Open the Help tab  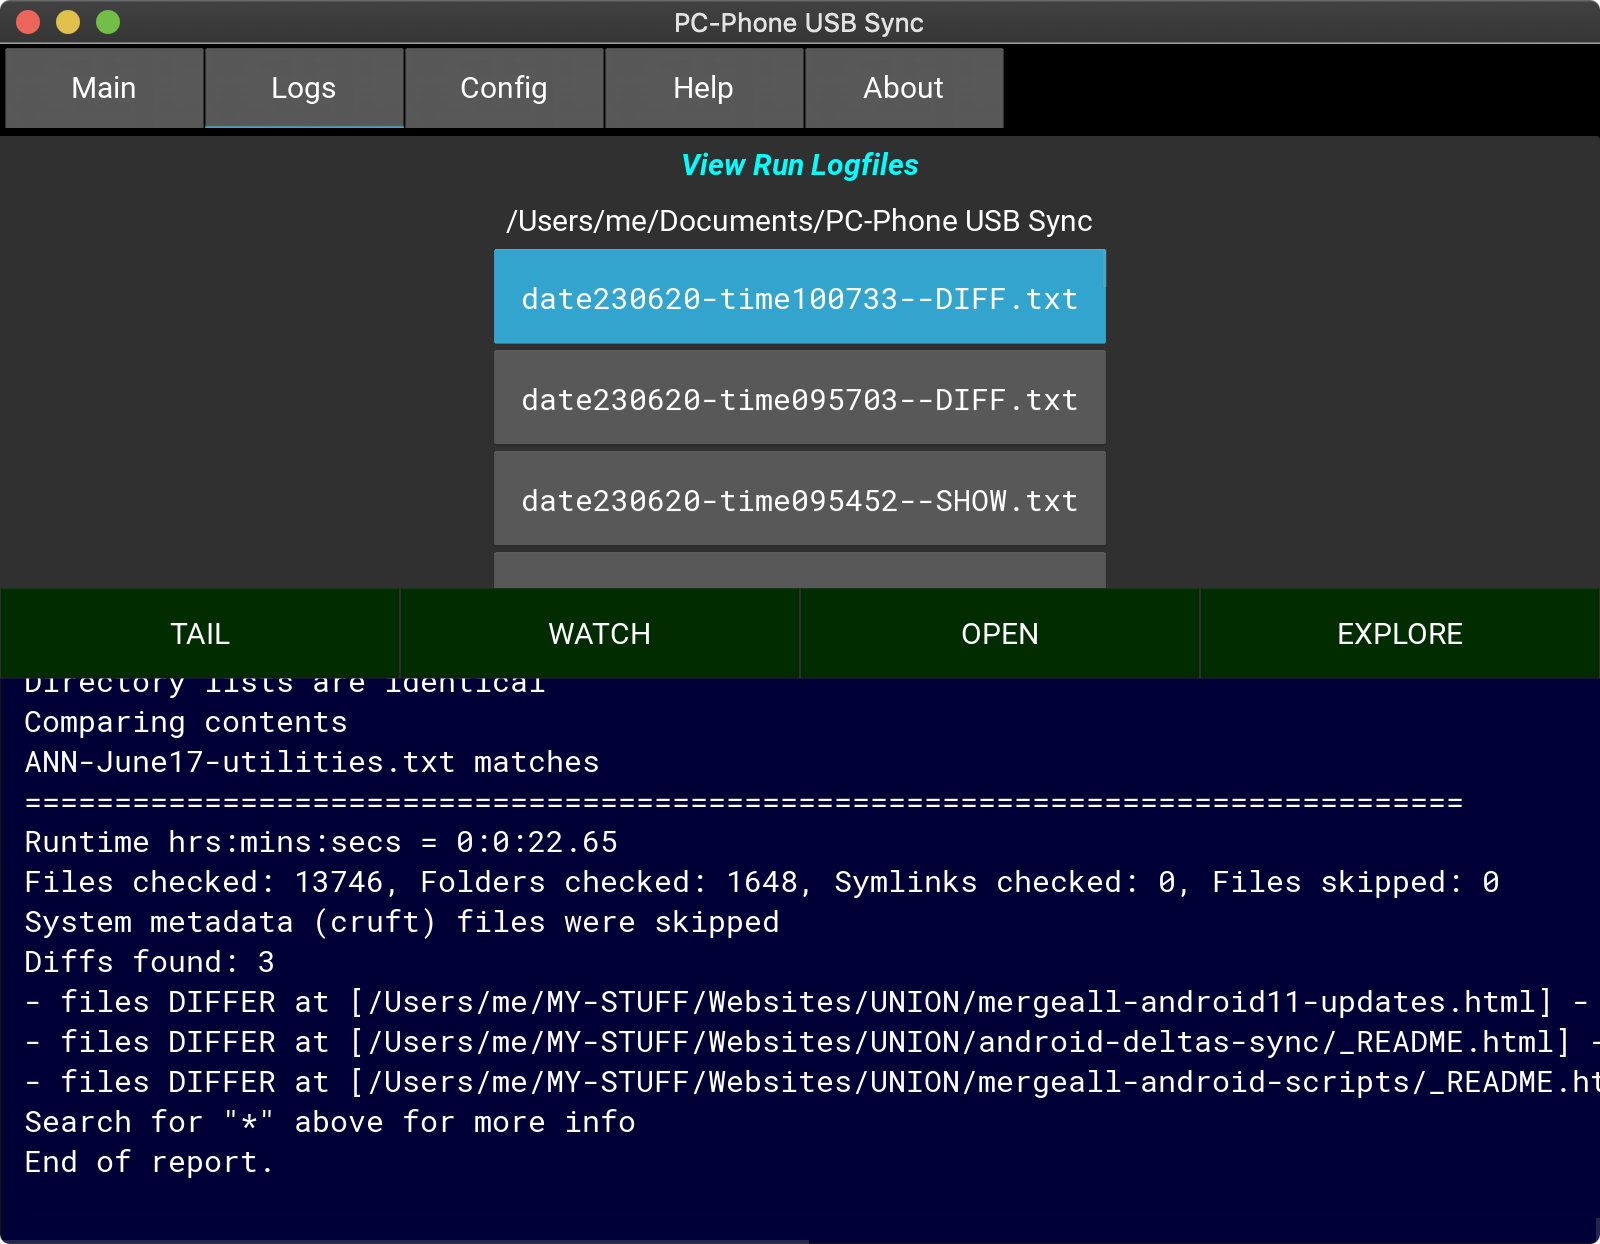tap(704, 88)
